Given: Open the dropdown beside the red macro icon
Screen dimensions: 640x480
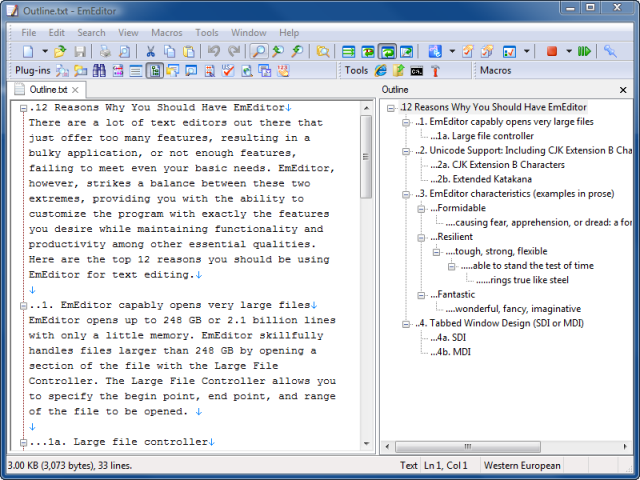Looking at the screenshot, I should [569, 51].
